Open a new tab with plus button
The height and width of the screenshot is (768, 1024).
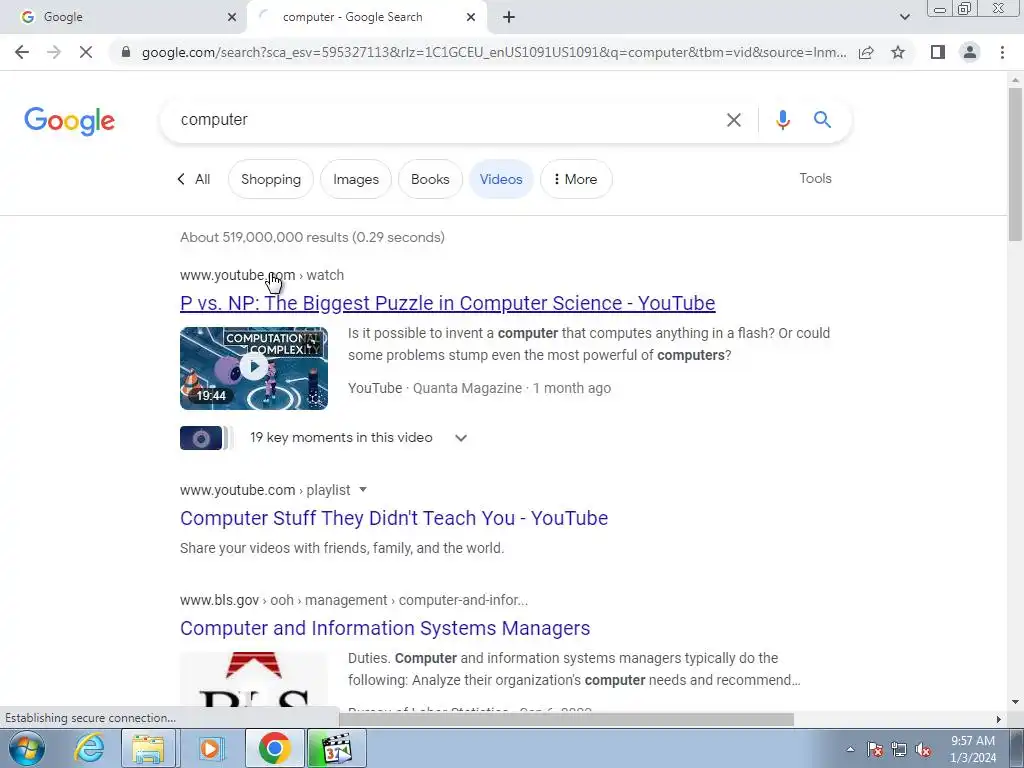coord(509,18)
